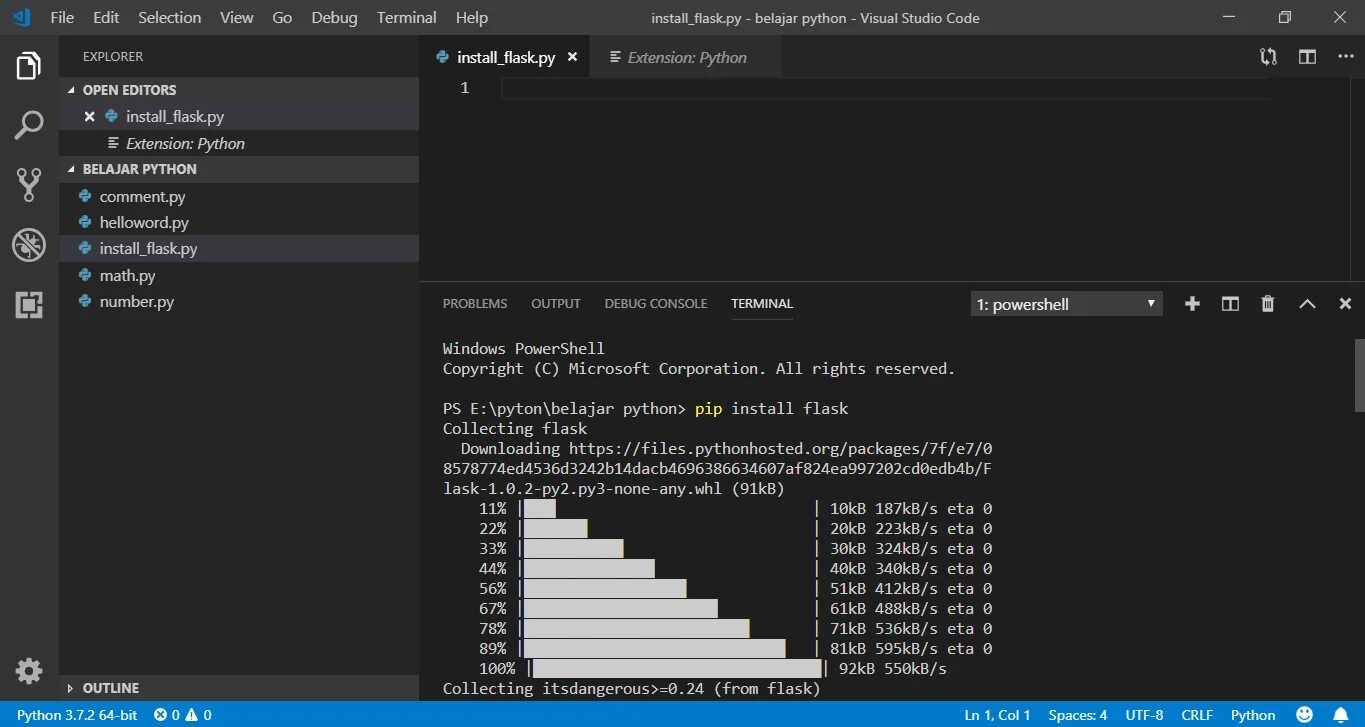Click the warnings count in status bar
This screenshot has width=1365, height=727.
tap(198, 715)
